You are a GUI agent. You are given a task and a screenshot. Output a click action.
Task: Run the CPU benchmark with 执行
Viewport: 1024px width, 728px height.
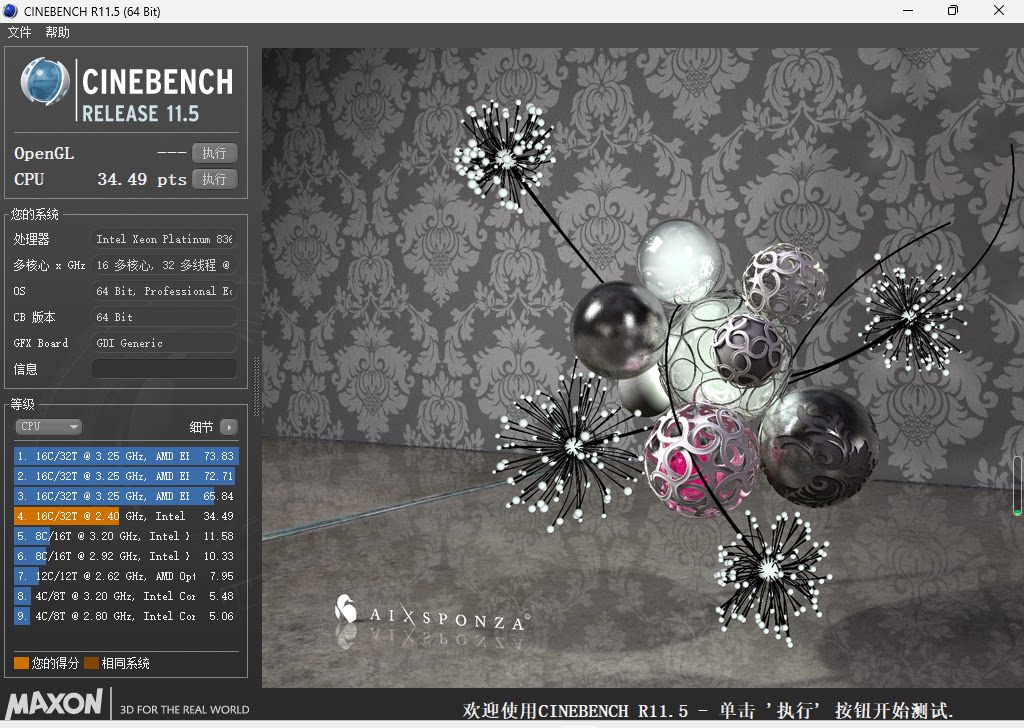[x=214, y=179]
